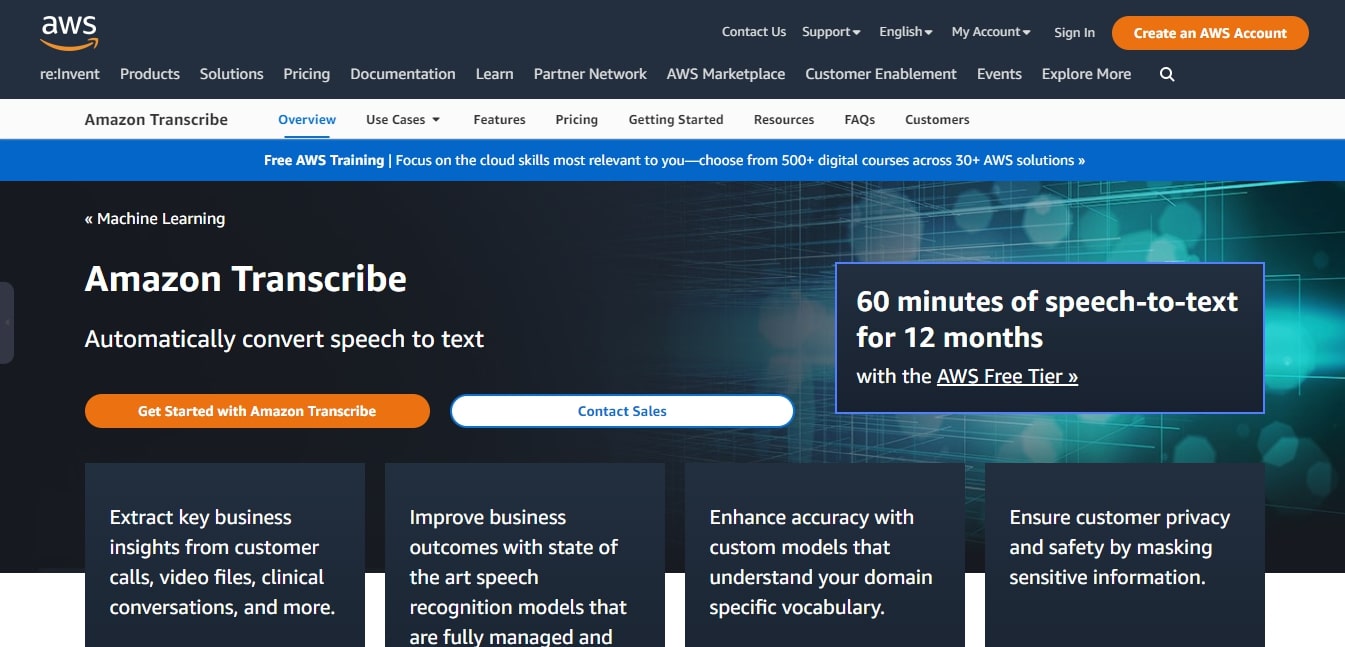Open the Documentation menu
Viewport: 1345px width, 647px height.
coord(403,74)
